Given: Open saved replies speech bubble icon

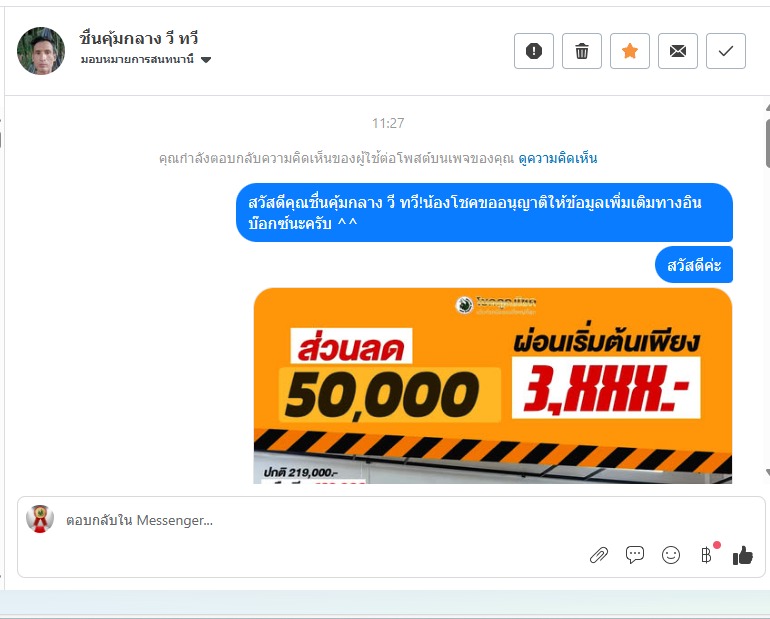Looking at the screenshot, I should [634, 555].
